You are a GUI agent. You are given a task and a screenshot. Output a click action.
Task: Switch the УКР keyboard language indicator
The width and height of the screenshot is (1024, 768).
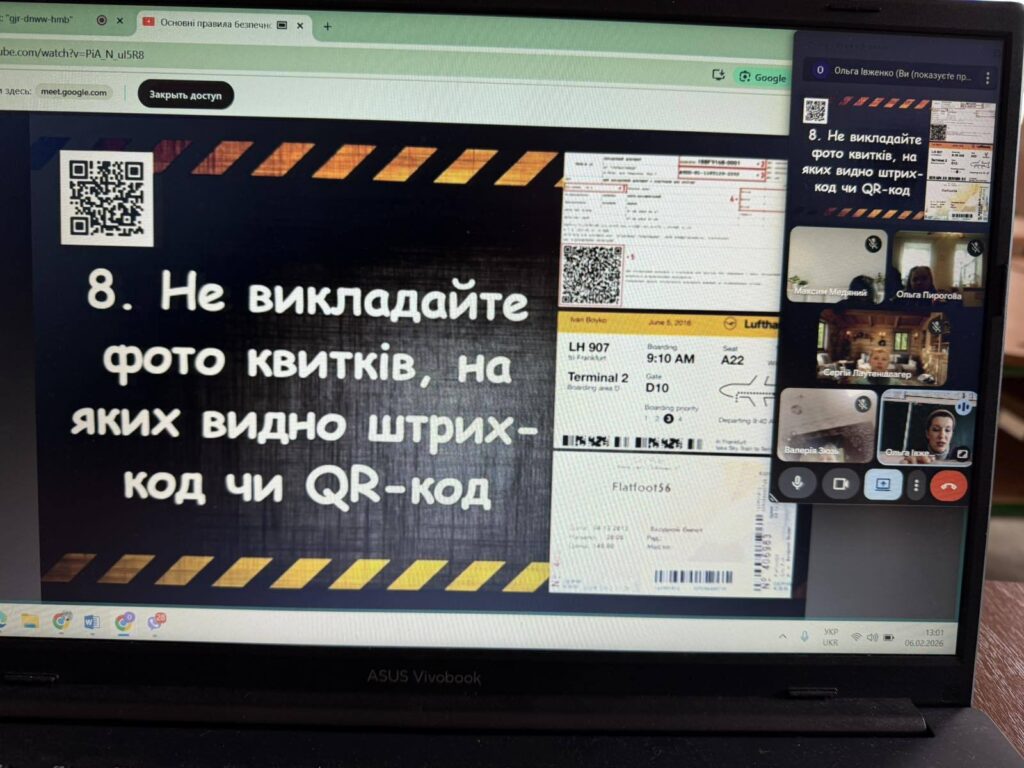(x=830, y=637)
